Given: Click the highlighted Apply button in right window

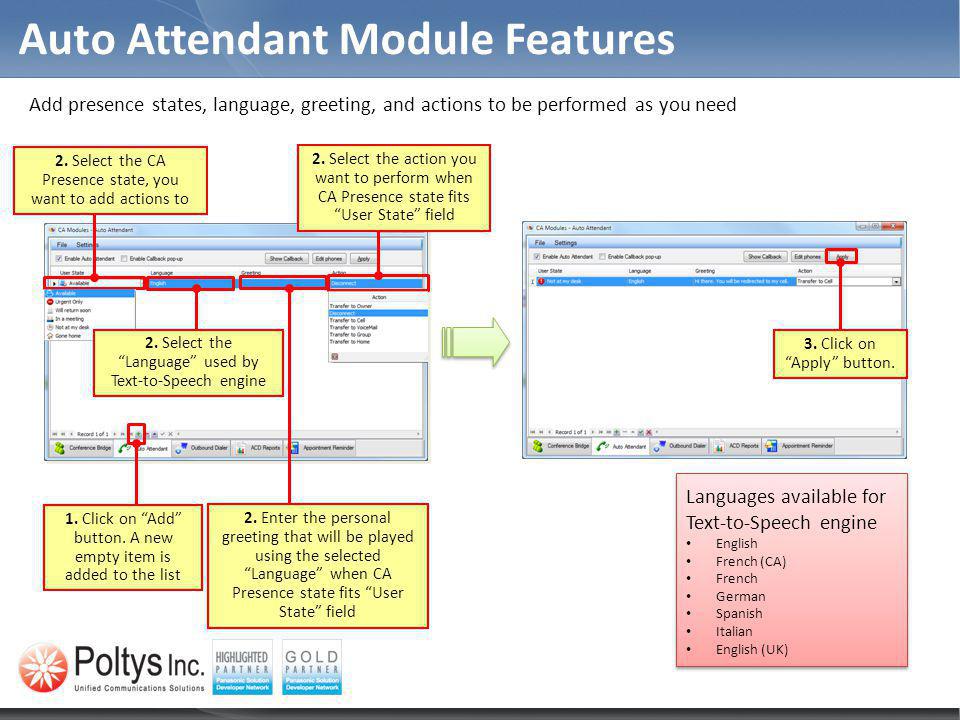Looking at the screenshot, I should [842, 257].
